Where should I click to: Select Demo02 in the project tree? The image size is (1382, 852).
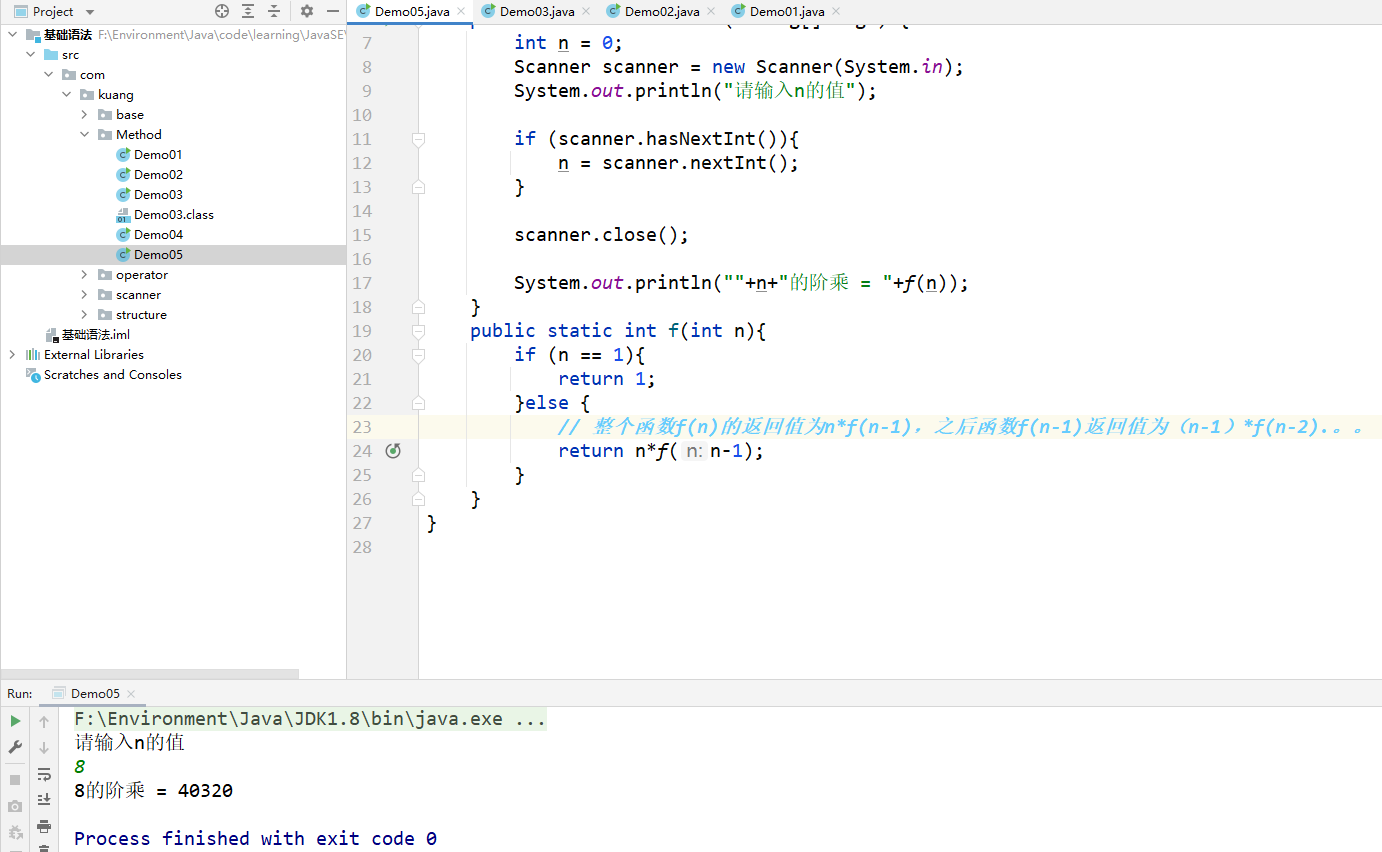158,175
